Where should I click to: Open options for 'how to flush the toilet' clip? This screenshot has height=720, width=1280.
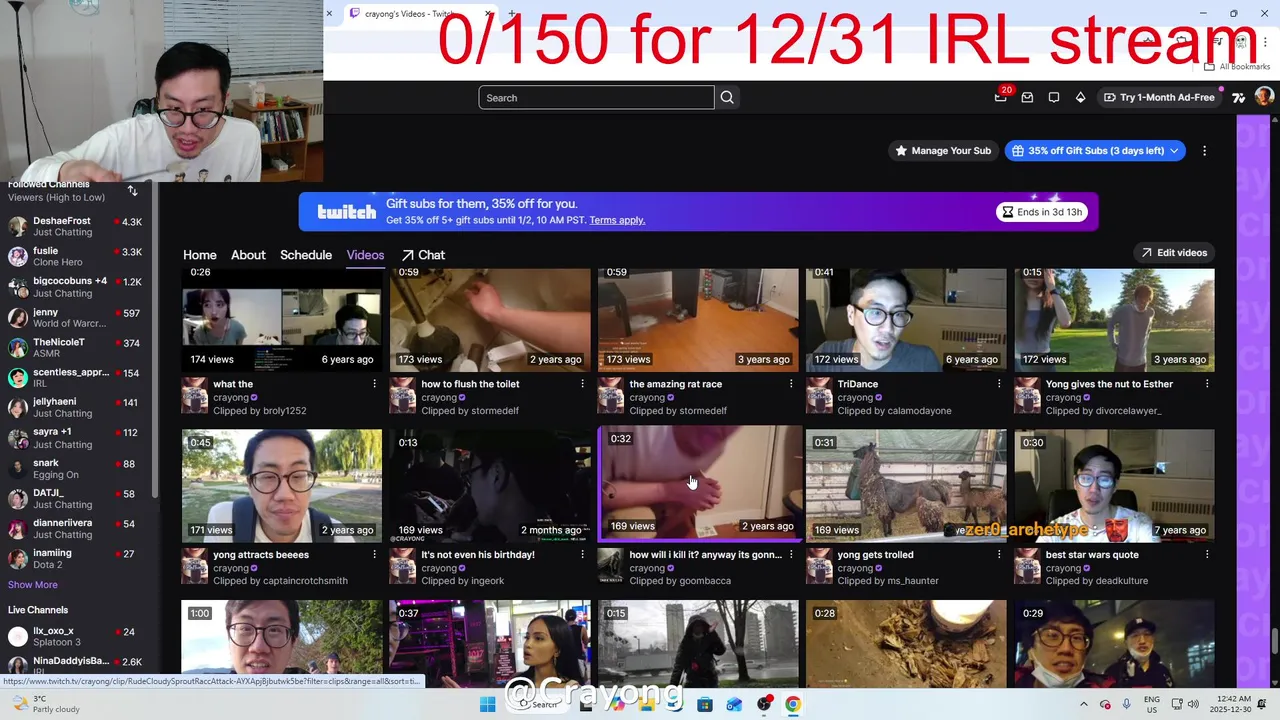pos(582,384)
